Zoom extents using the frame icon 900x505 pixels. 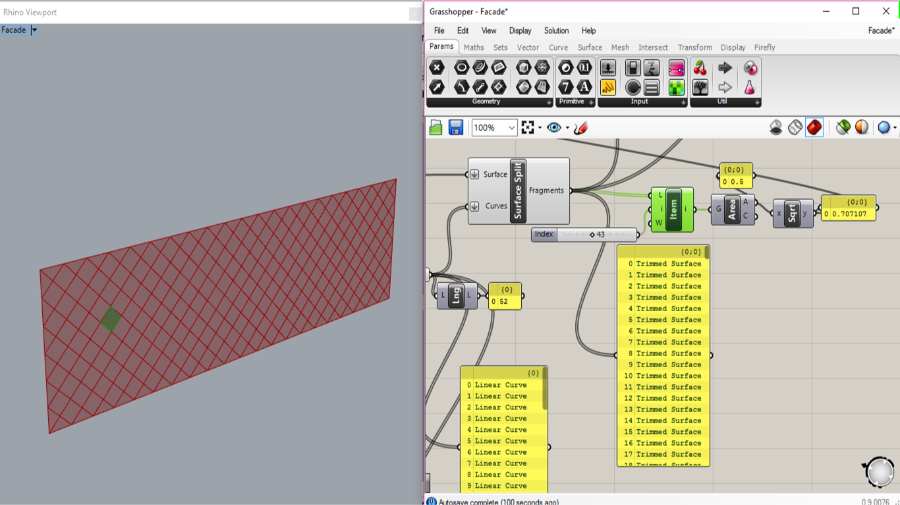pyautogui.click(x=528, y=127)
